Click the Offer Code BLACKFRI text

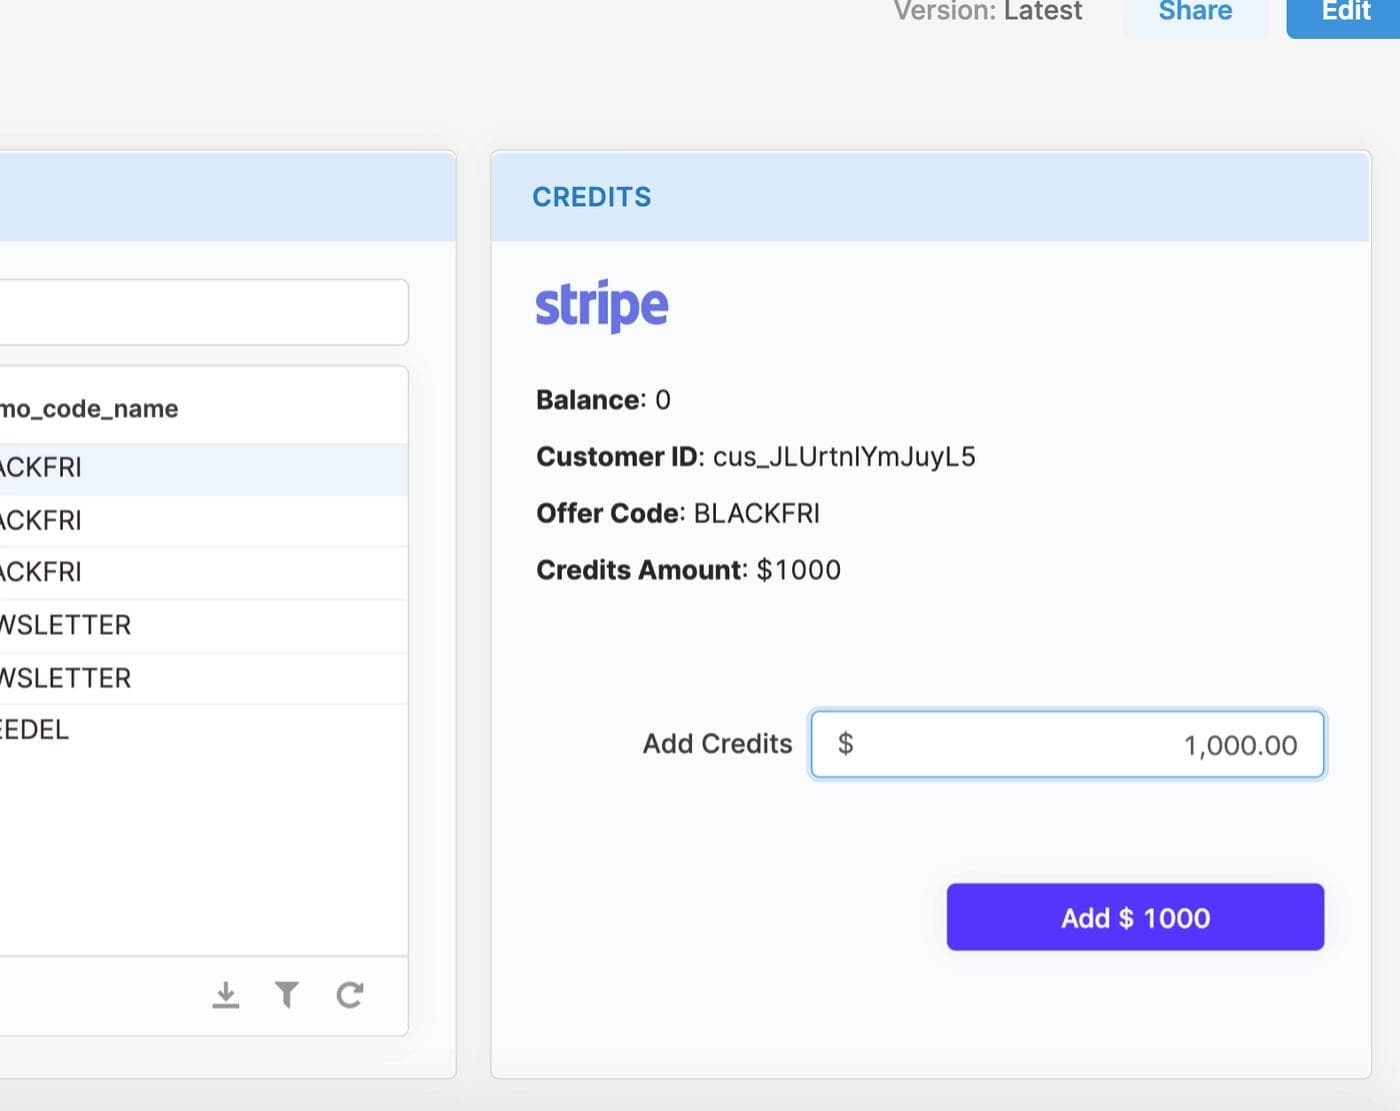(756, 514)
